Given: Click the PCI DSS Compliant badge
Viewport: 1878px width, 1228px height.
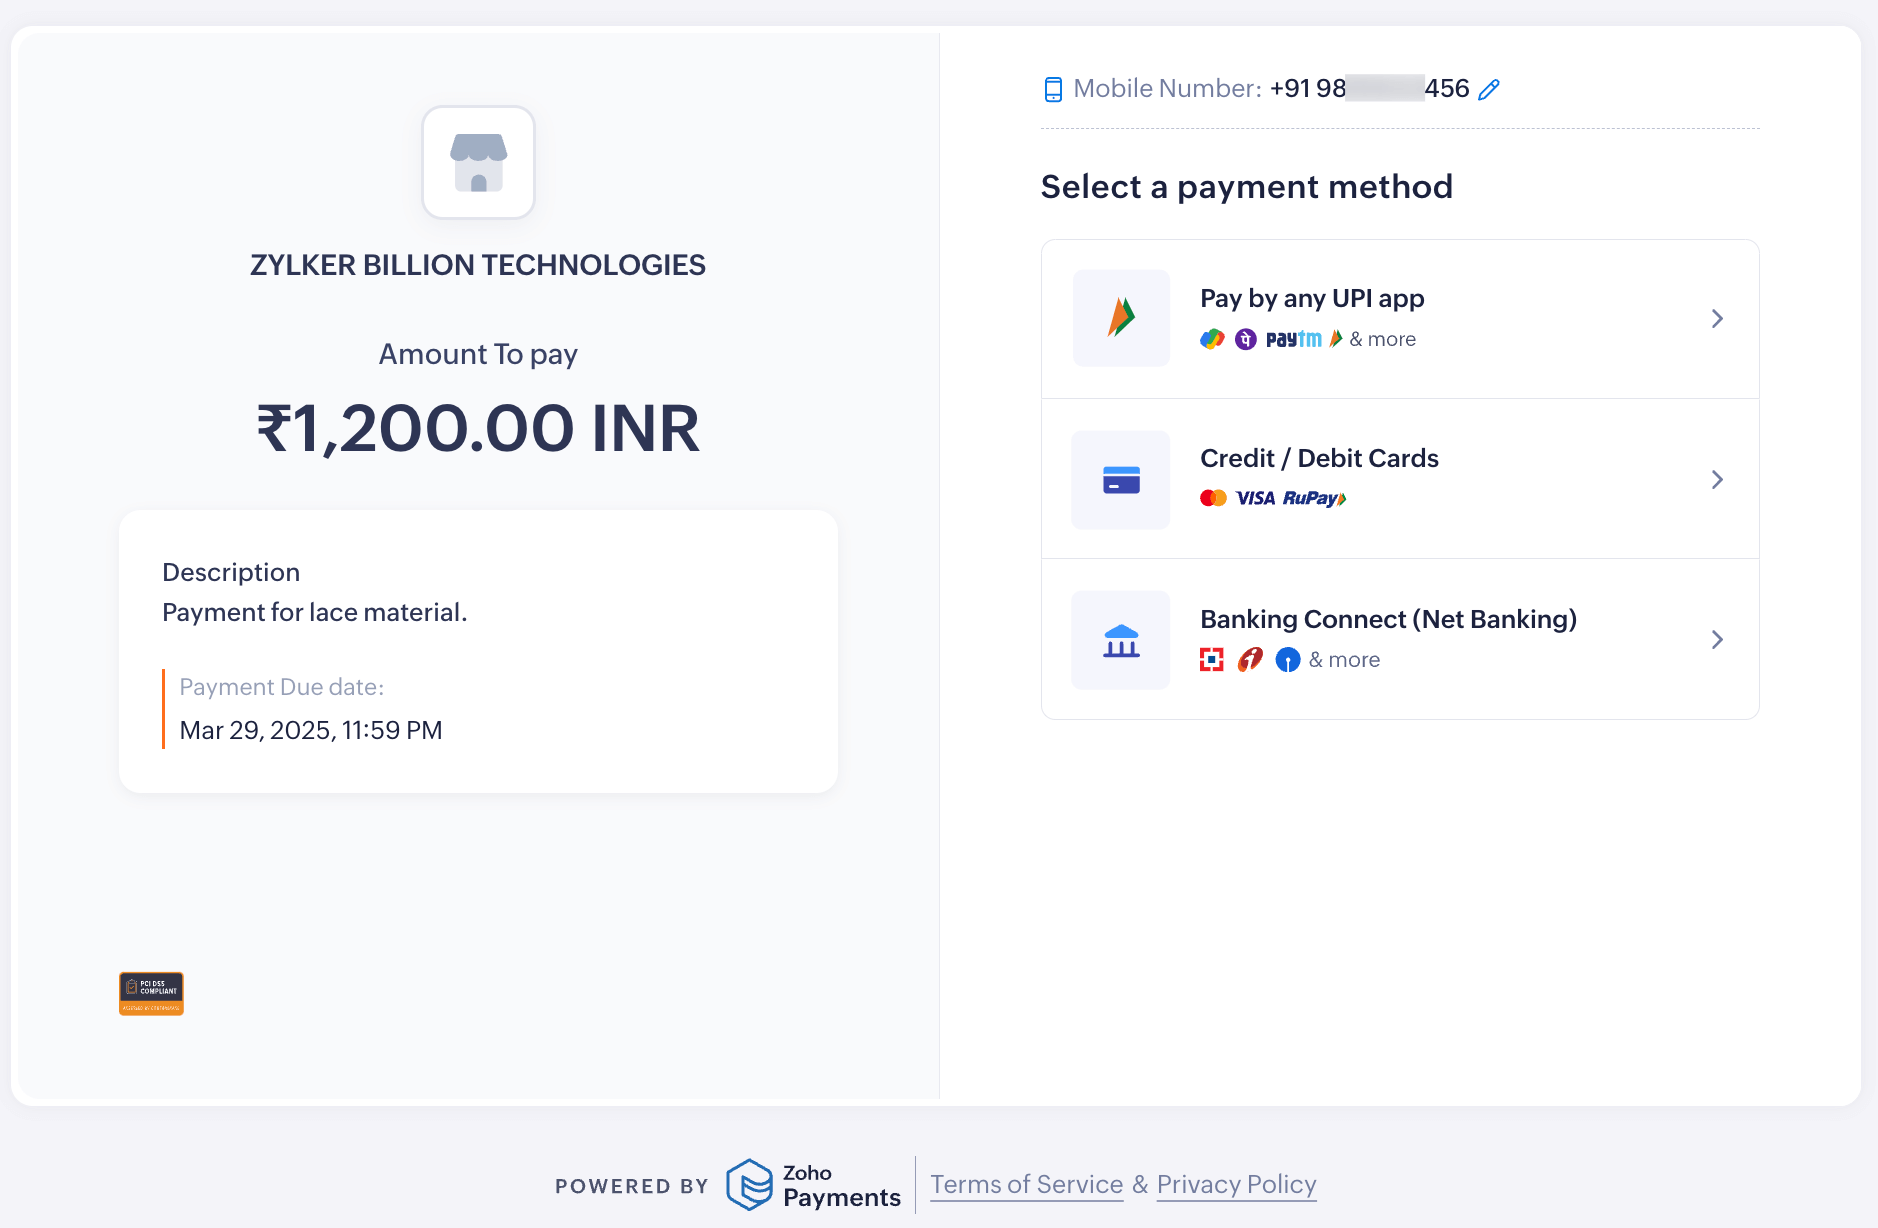Looking at the screenshot, I should pyautogui.click(x=151, y=993).
